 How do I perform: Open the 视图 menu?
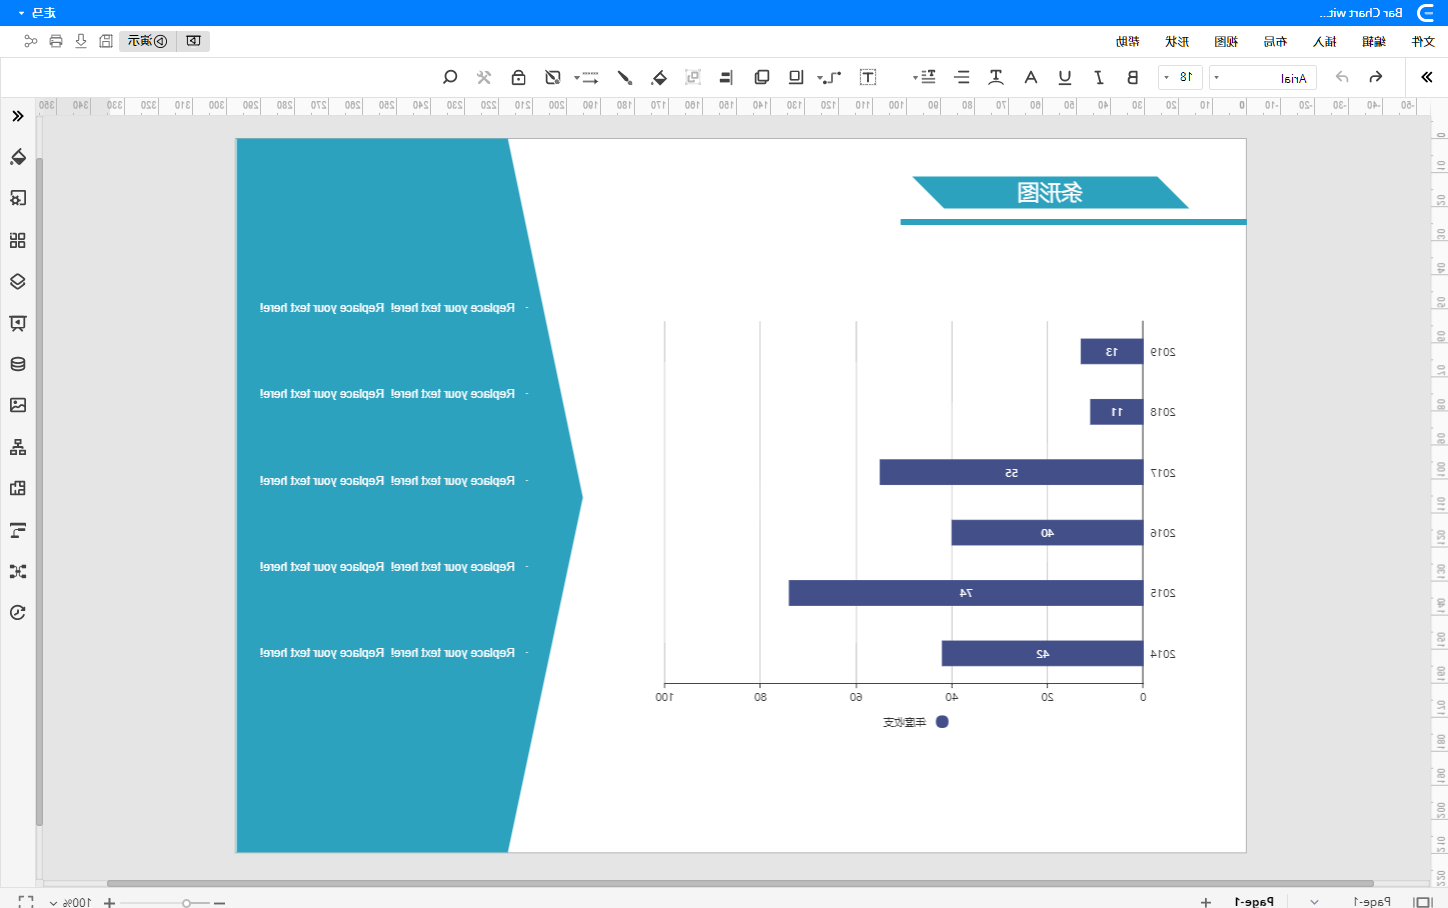coord(1226,41)
